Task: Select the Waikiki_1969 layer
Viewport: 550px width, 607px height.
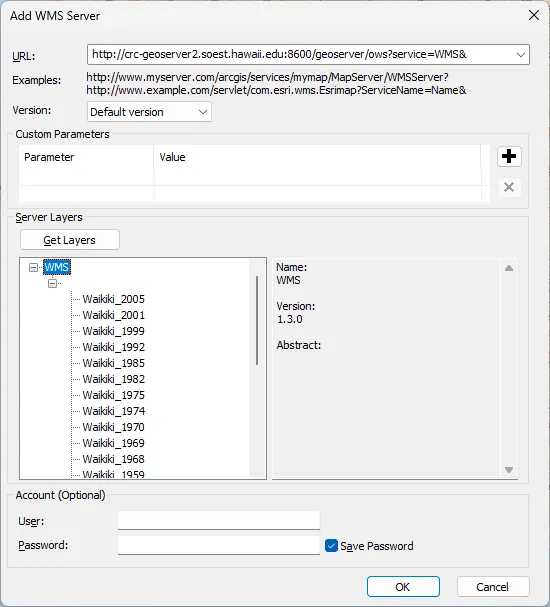Action: [x=113, y=443]
